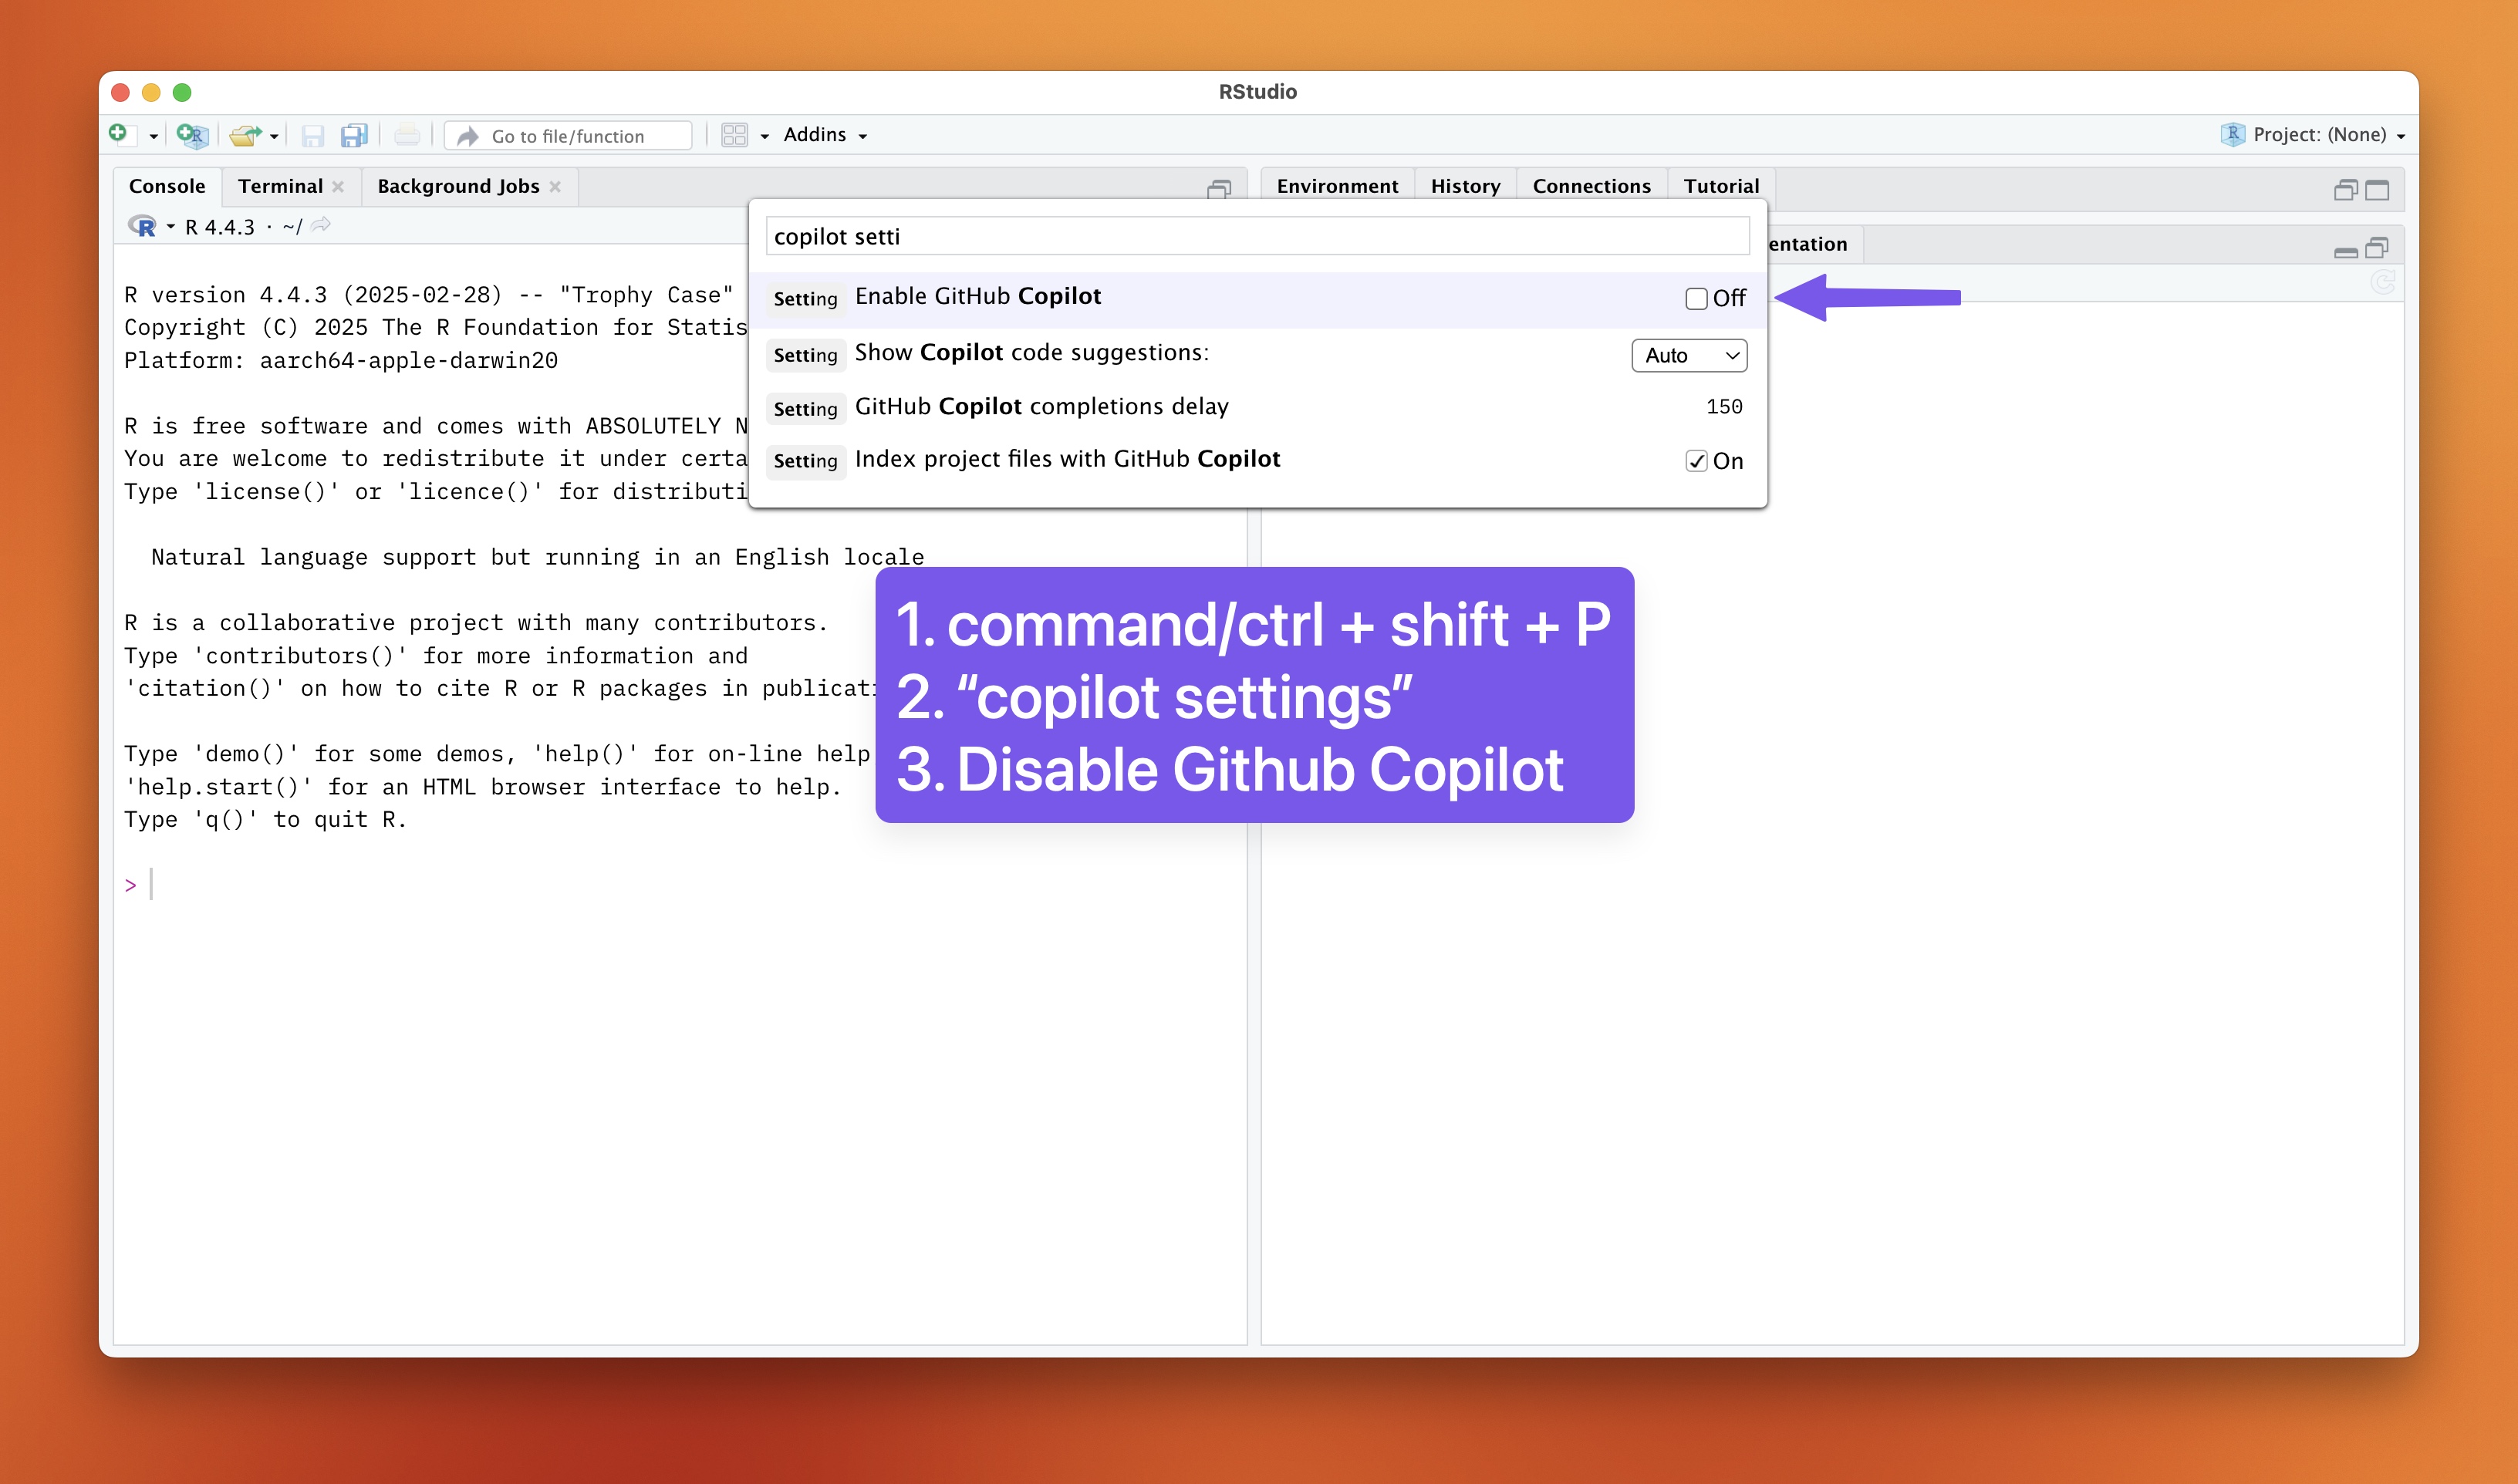Viewport: 2518px width, 1484px height.
Task: Click the green fullscreen window button
Action: 182,92
